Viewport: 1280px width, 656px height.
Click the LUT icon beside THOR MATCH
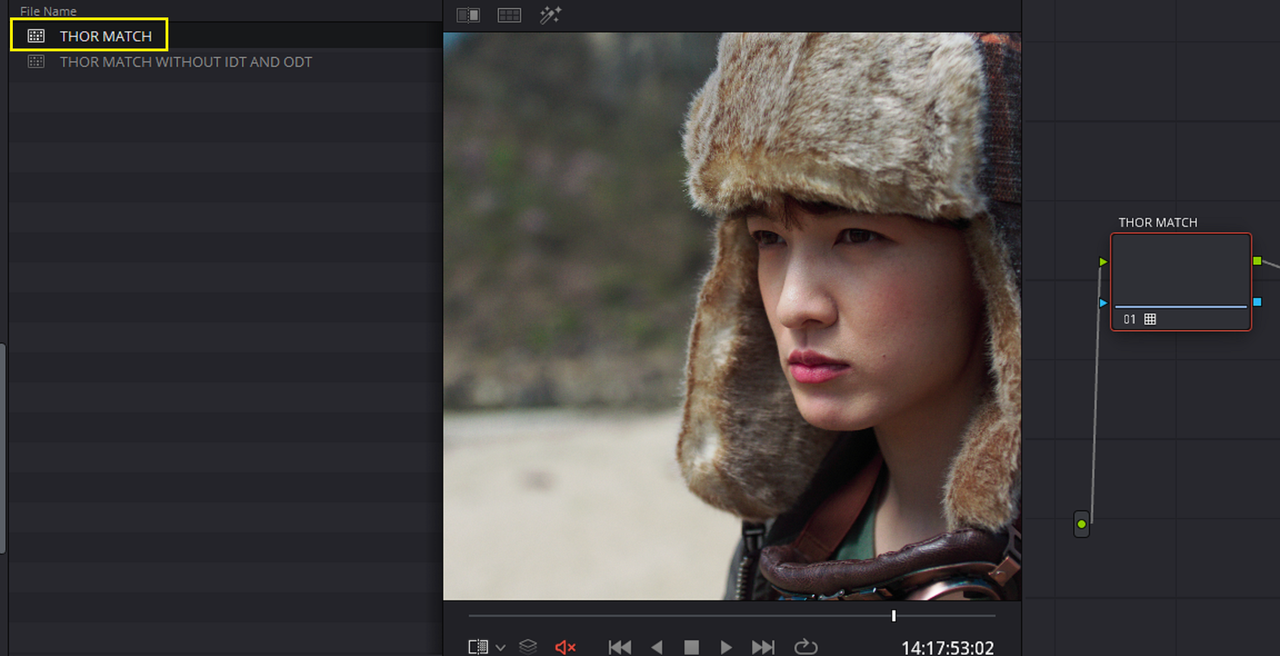36,36
